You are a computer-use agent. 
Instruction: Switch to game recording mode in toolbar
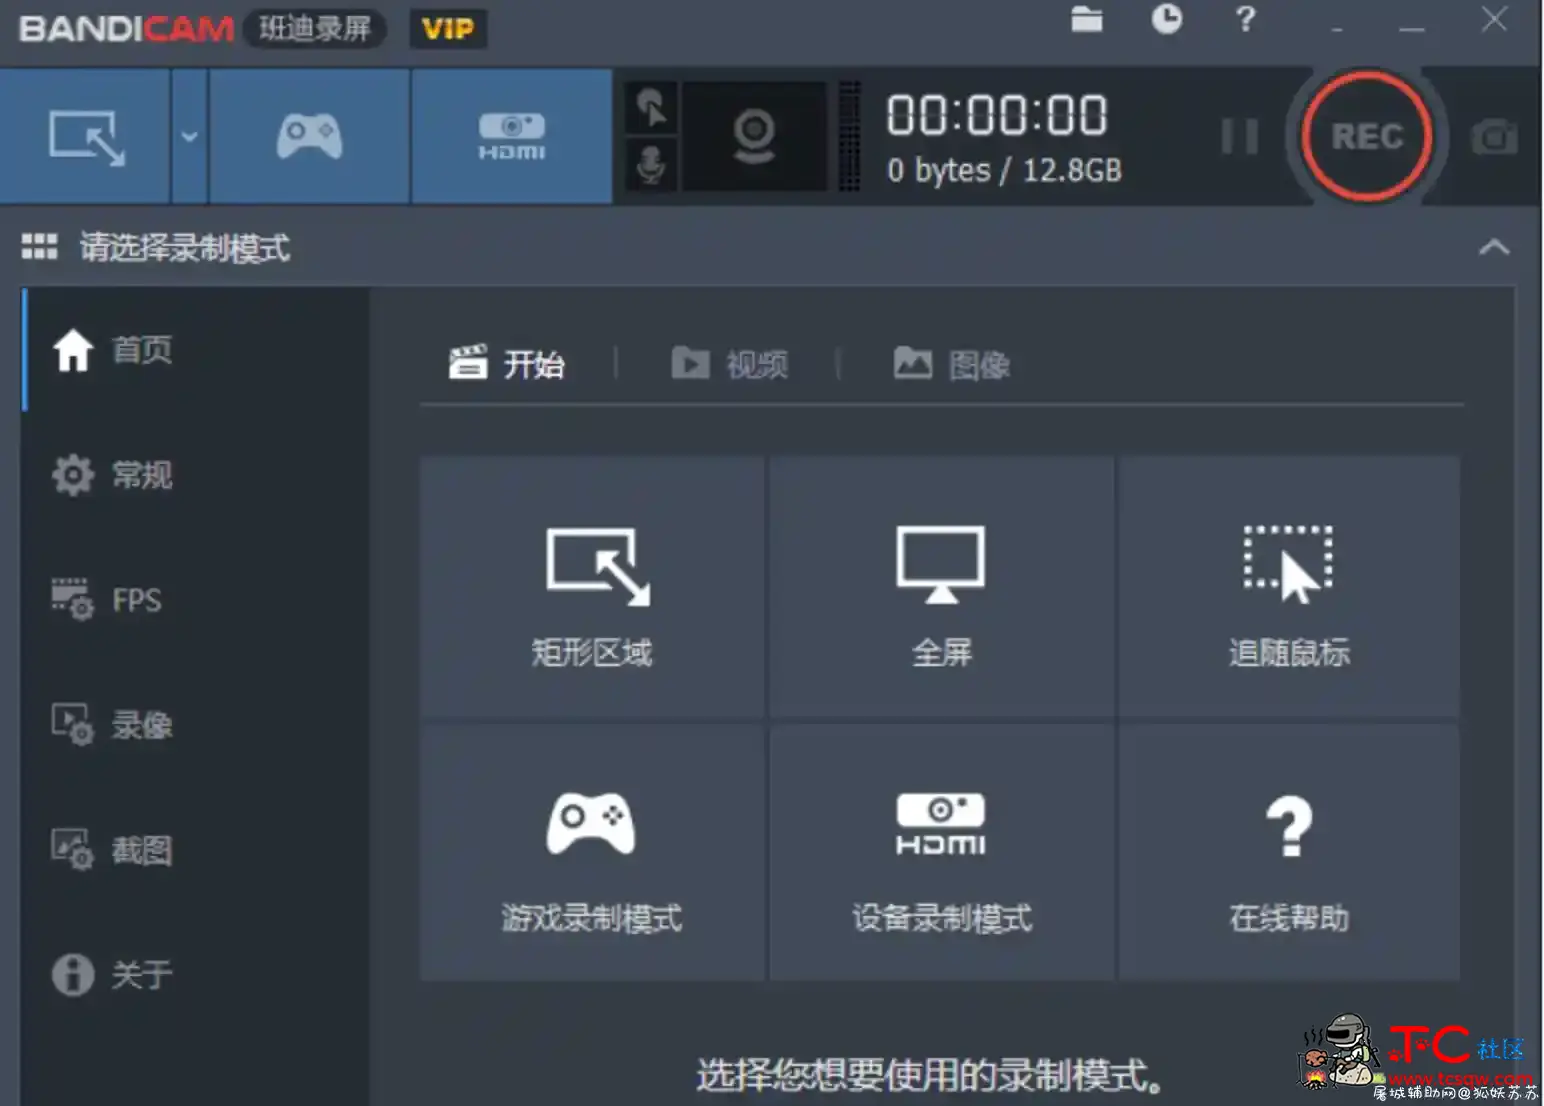coord(309,137)
